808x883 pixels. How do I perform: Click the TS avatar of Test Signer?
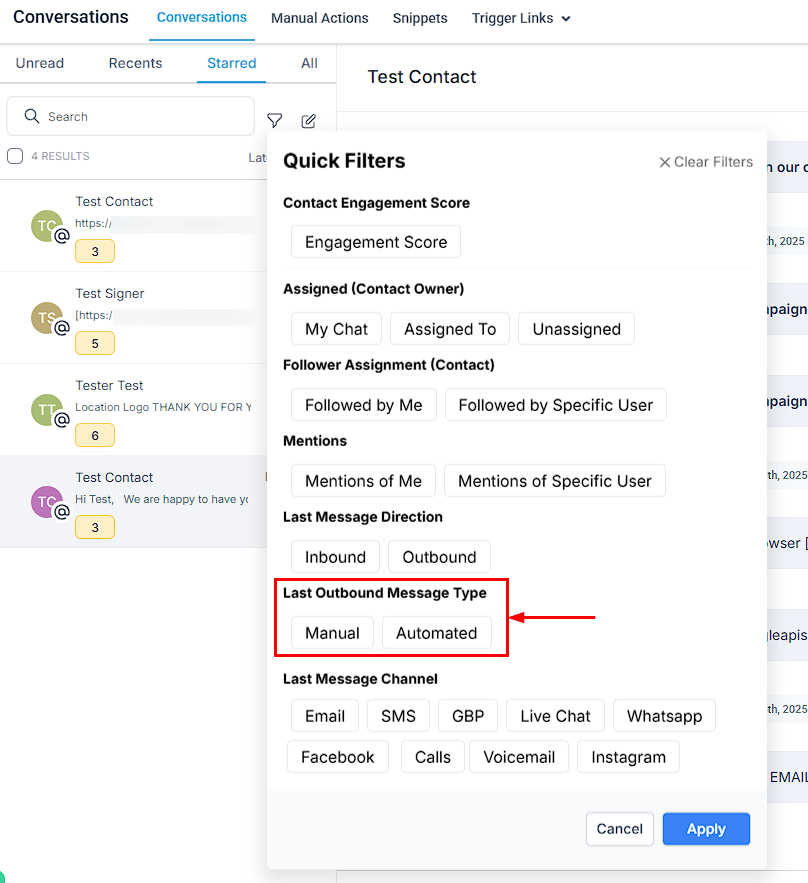[x=47, y=318]
